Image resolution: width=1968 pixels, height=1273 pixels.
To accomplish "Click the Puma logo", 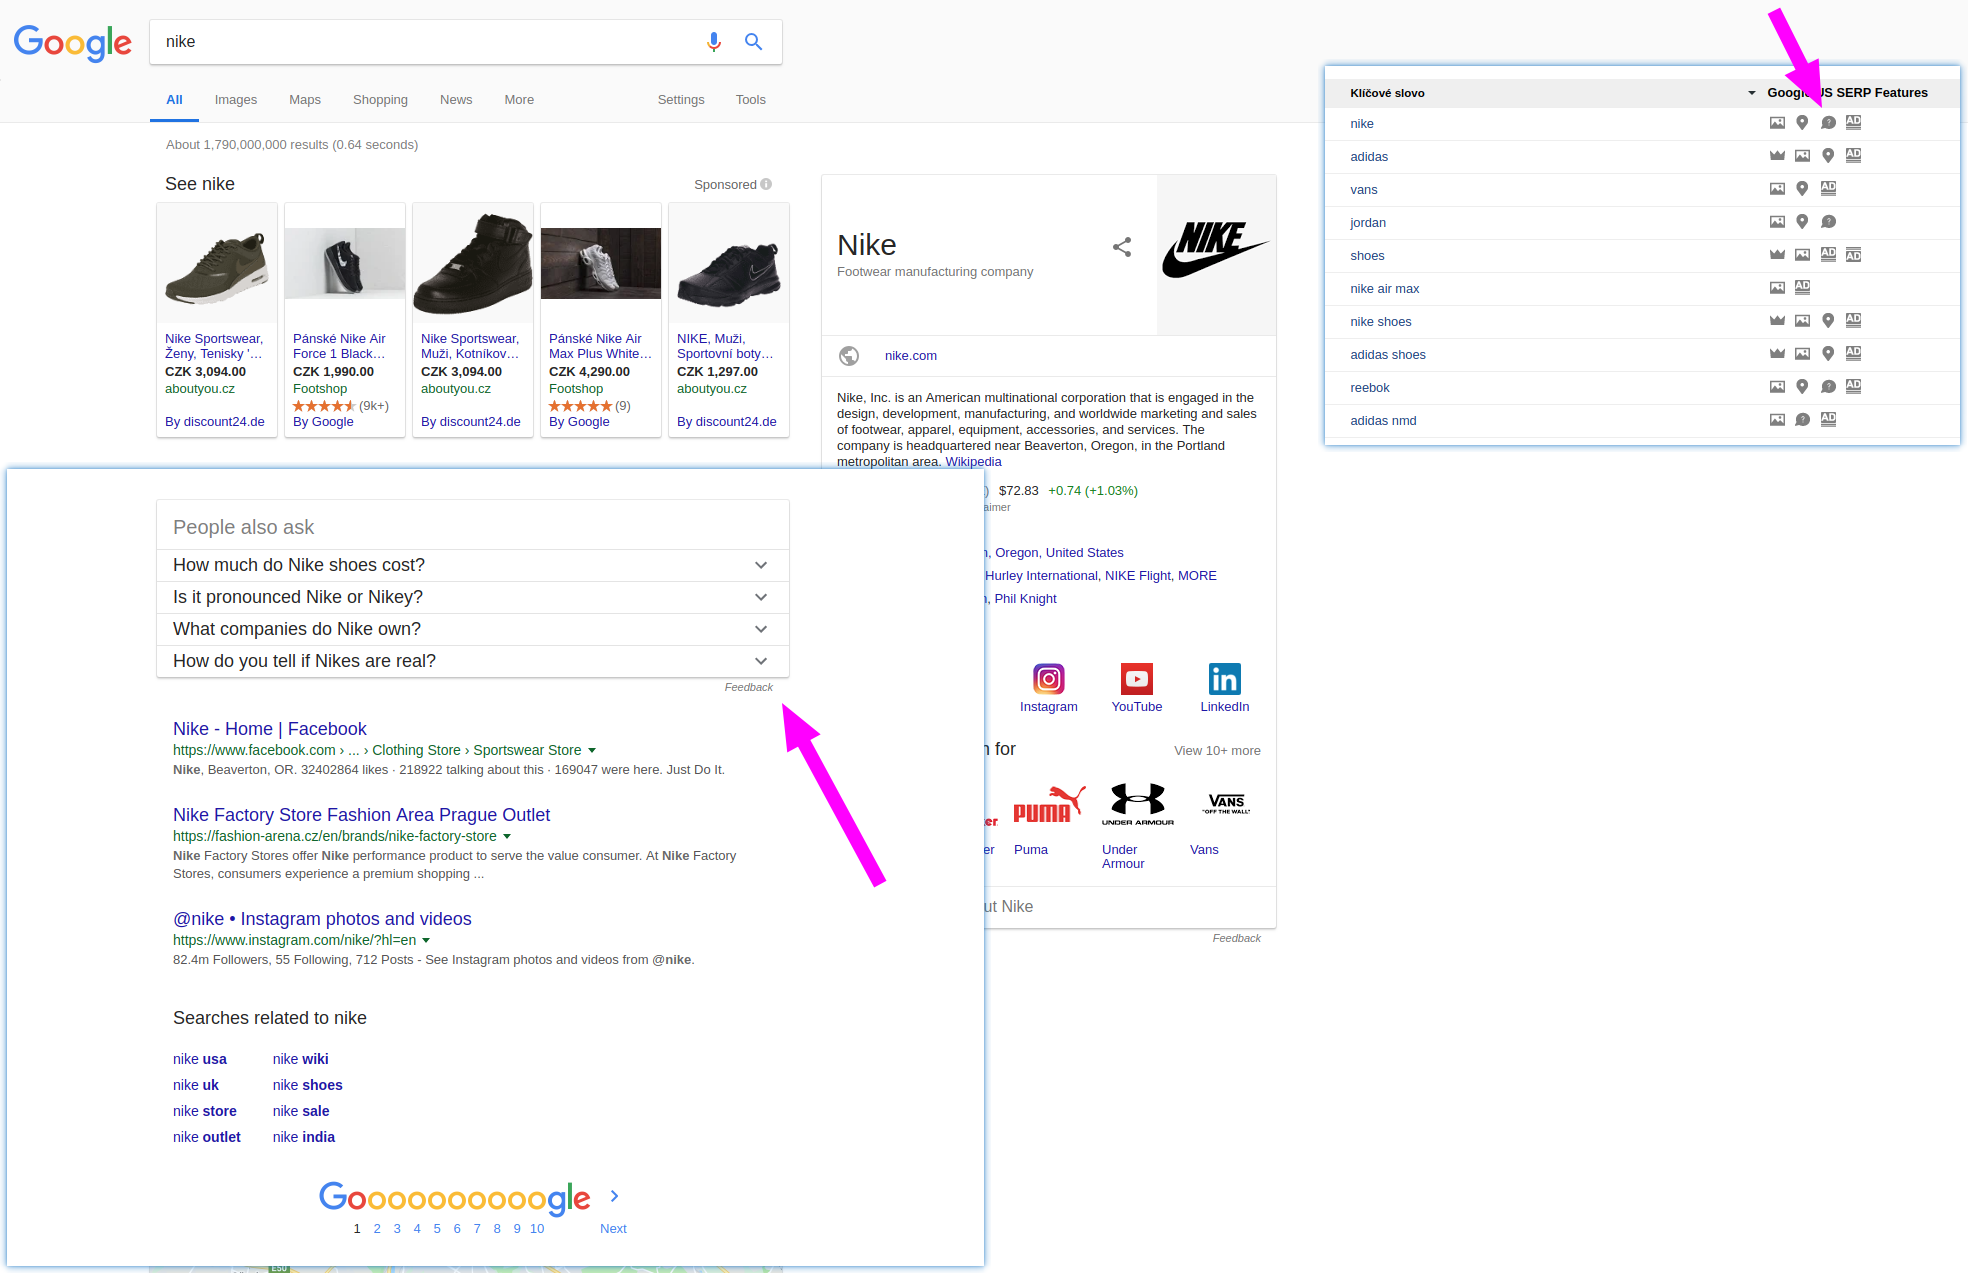I will (1048, 805).
